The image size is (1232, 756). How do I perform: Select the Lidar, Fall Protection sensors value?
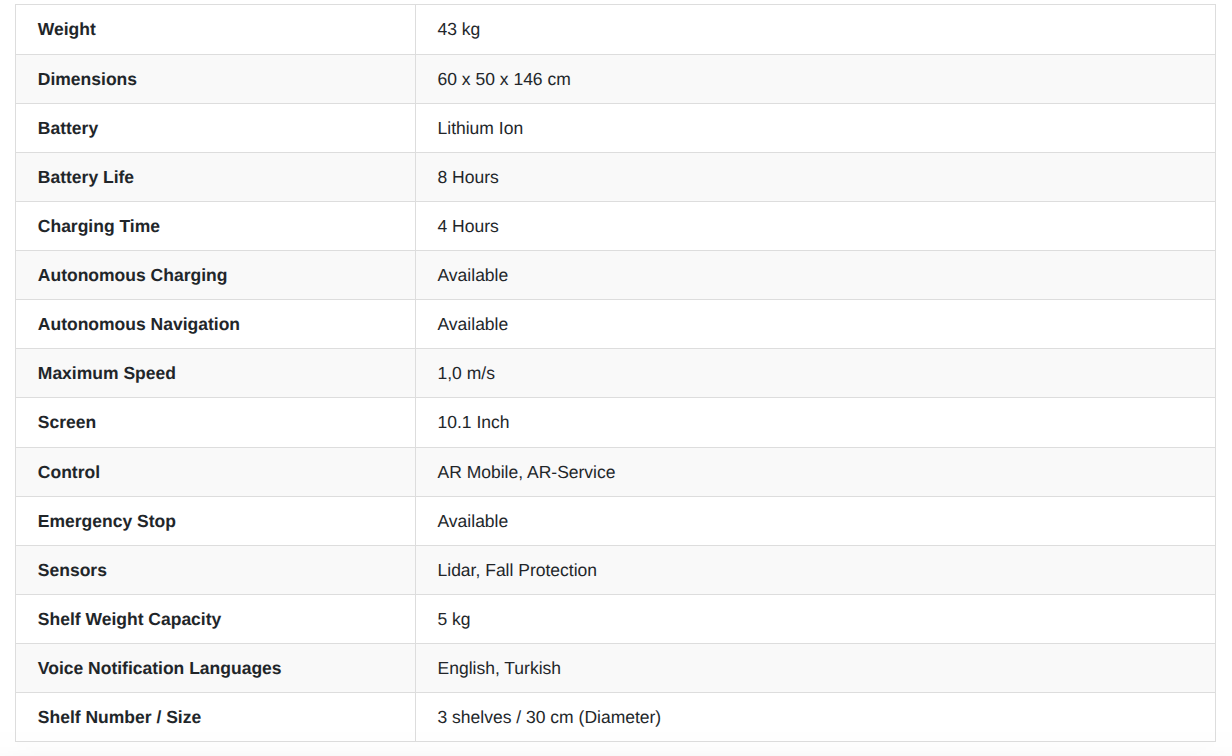tap(517, 570)
